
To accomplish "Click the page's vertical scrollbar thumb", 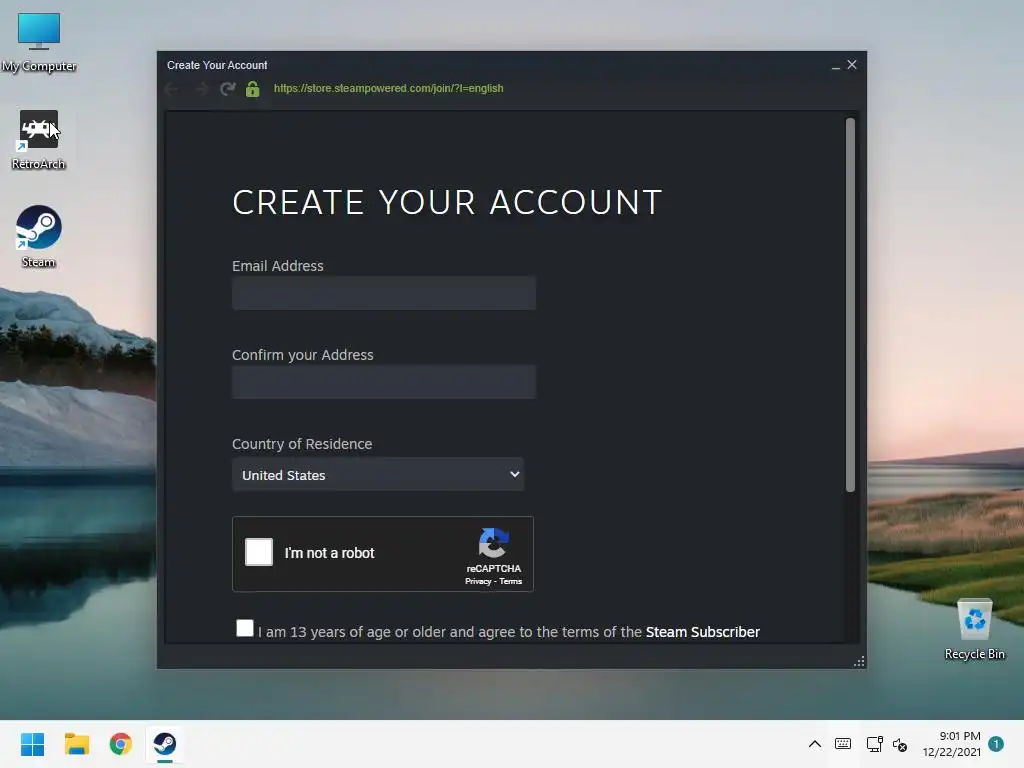I will [x=850, y=304].
